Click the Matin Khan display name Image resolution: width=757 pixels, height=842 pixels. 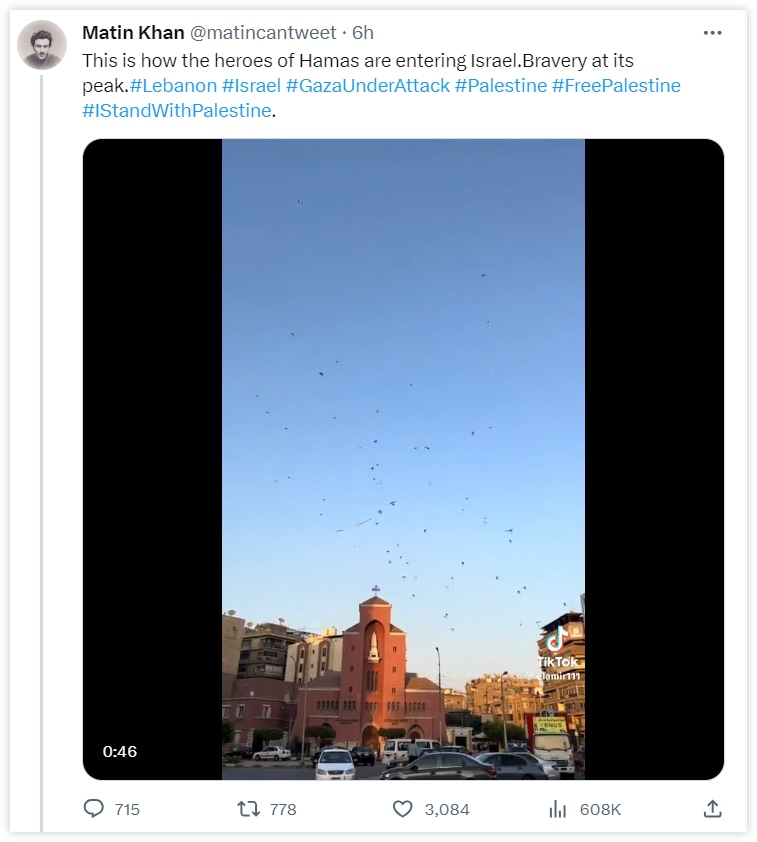tap(133, 33)
